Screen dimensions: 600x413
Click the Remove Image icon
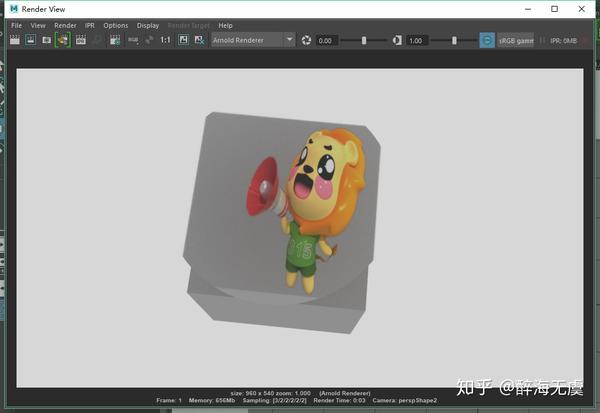pos(199,40)
